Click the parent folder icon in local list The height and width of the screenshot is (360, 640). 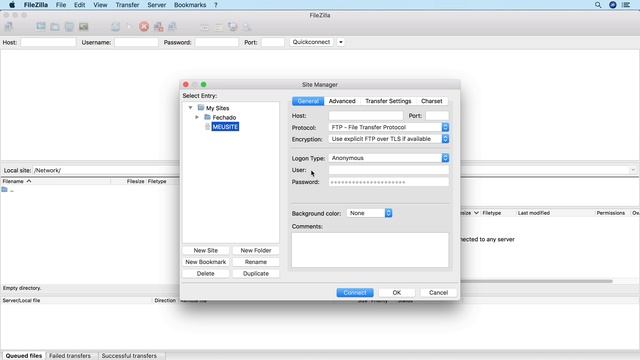point(4,189)
